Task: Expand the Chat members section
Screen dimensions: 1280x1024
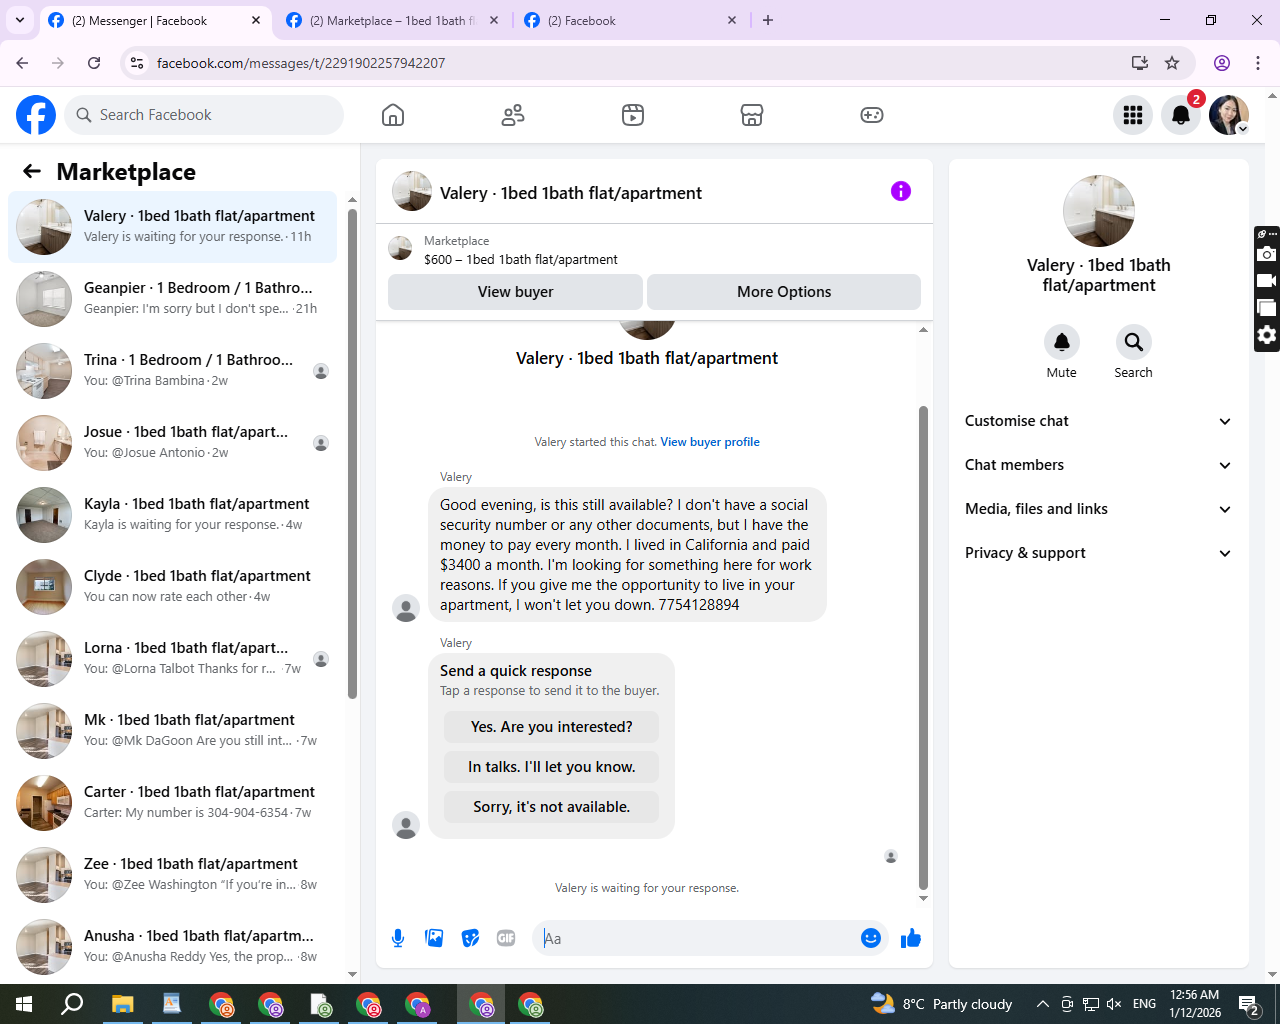Action: pyautogui.click(x=1098, y=465)
